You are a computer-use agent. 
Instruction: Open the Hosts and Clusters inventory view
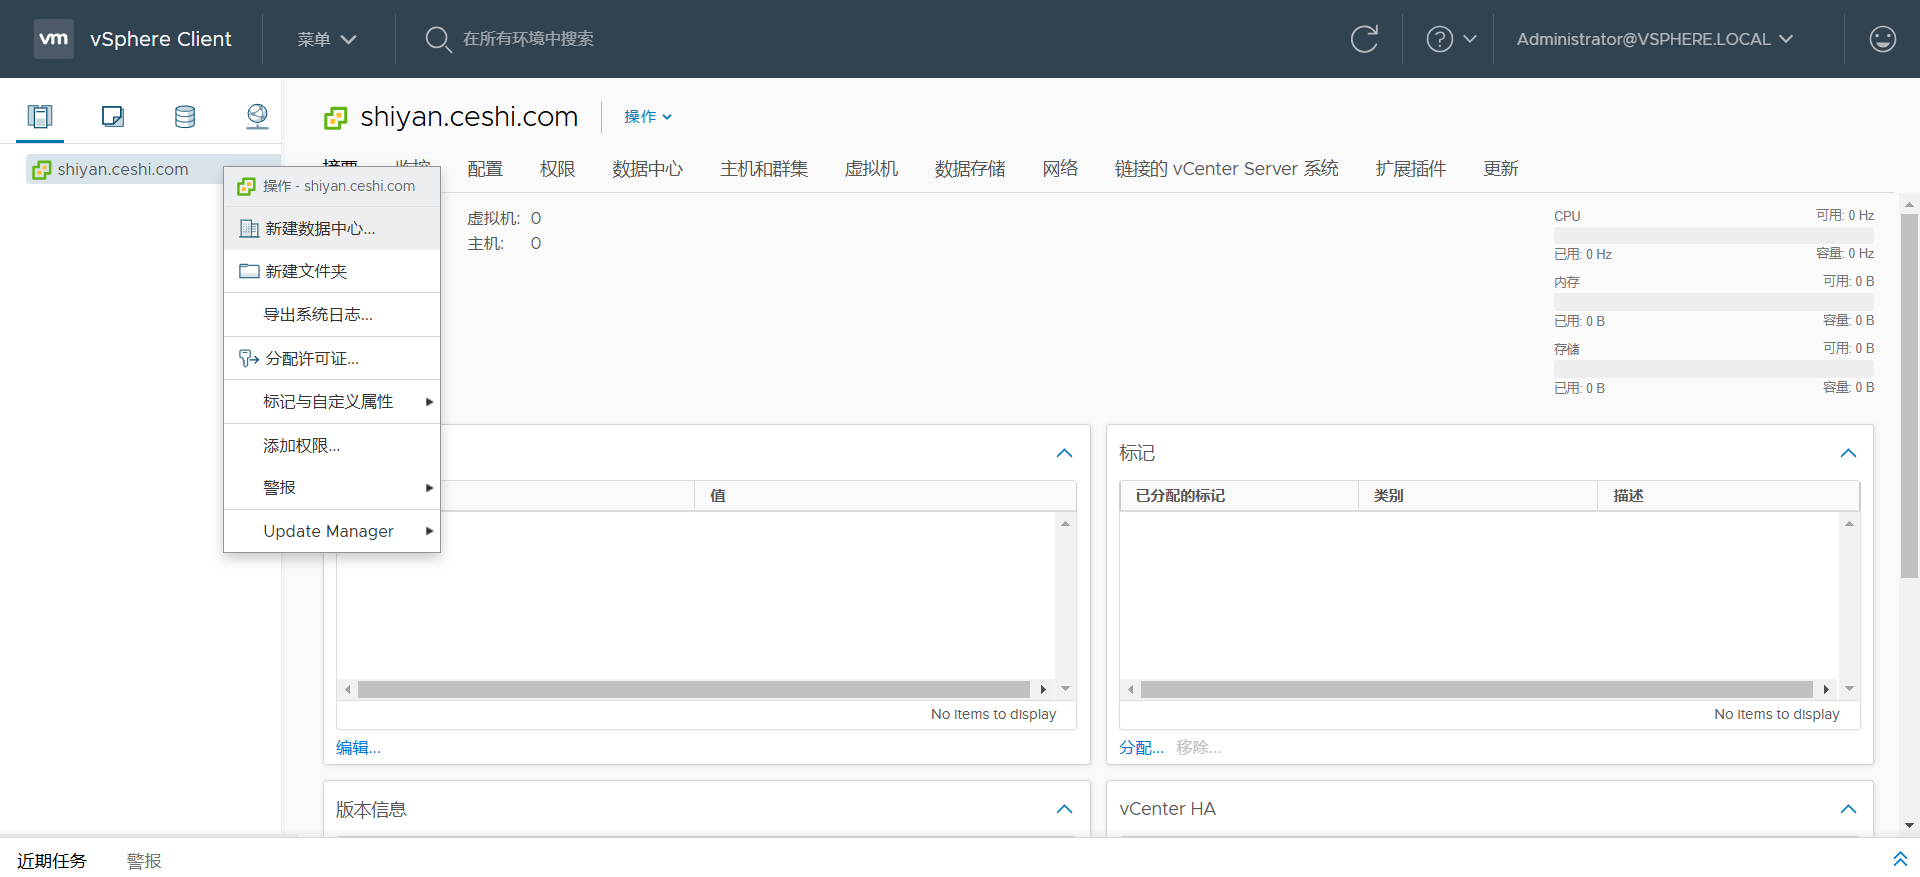[40, 117]
